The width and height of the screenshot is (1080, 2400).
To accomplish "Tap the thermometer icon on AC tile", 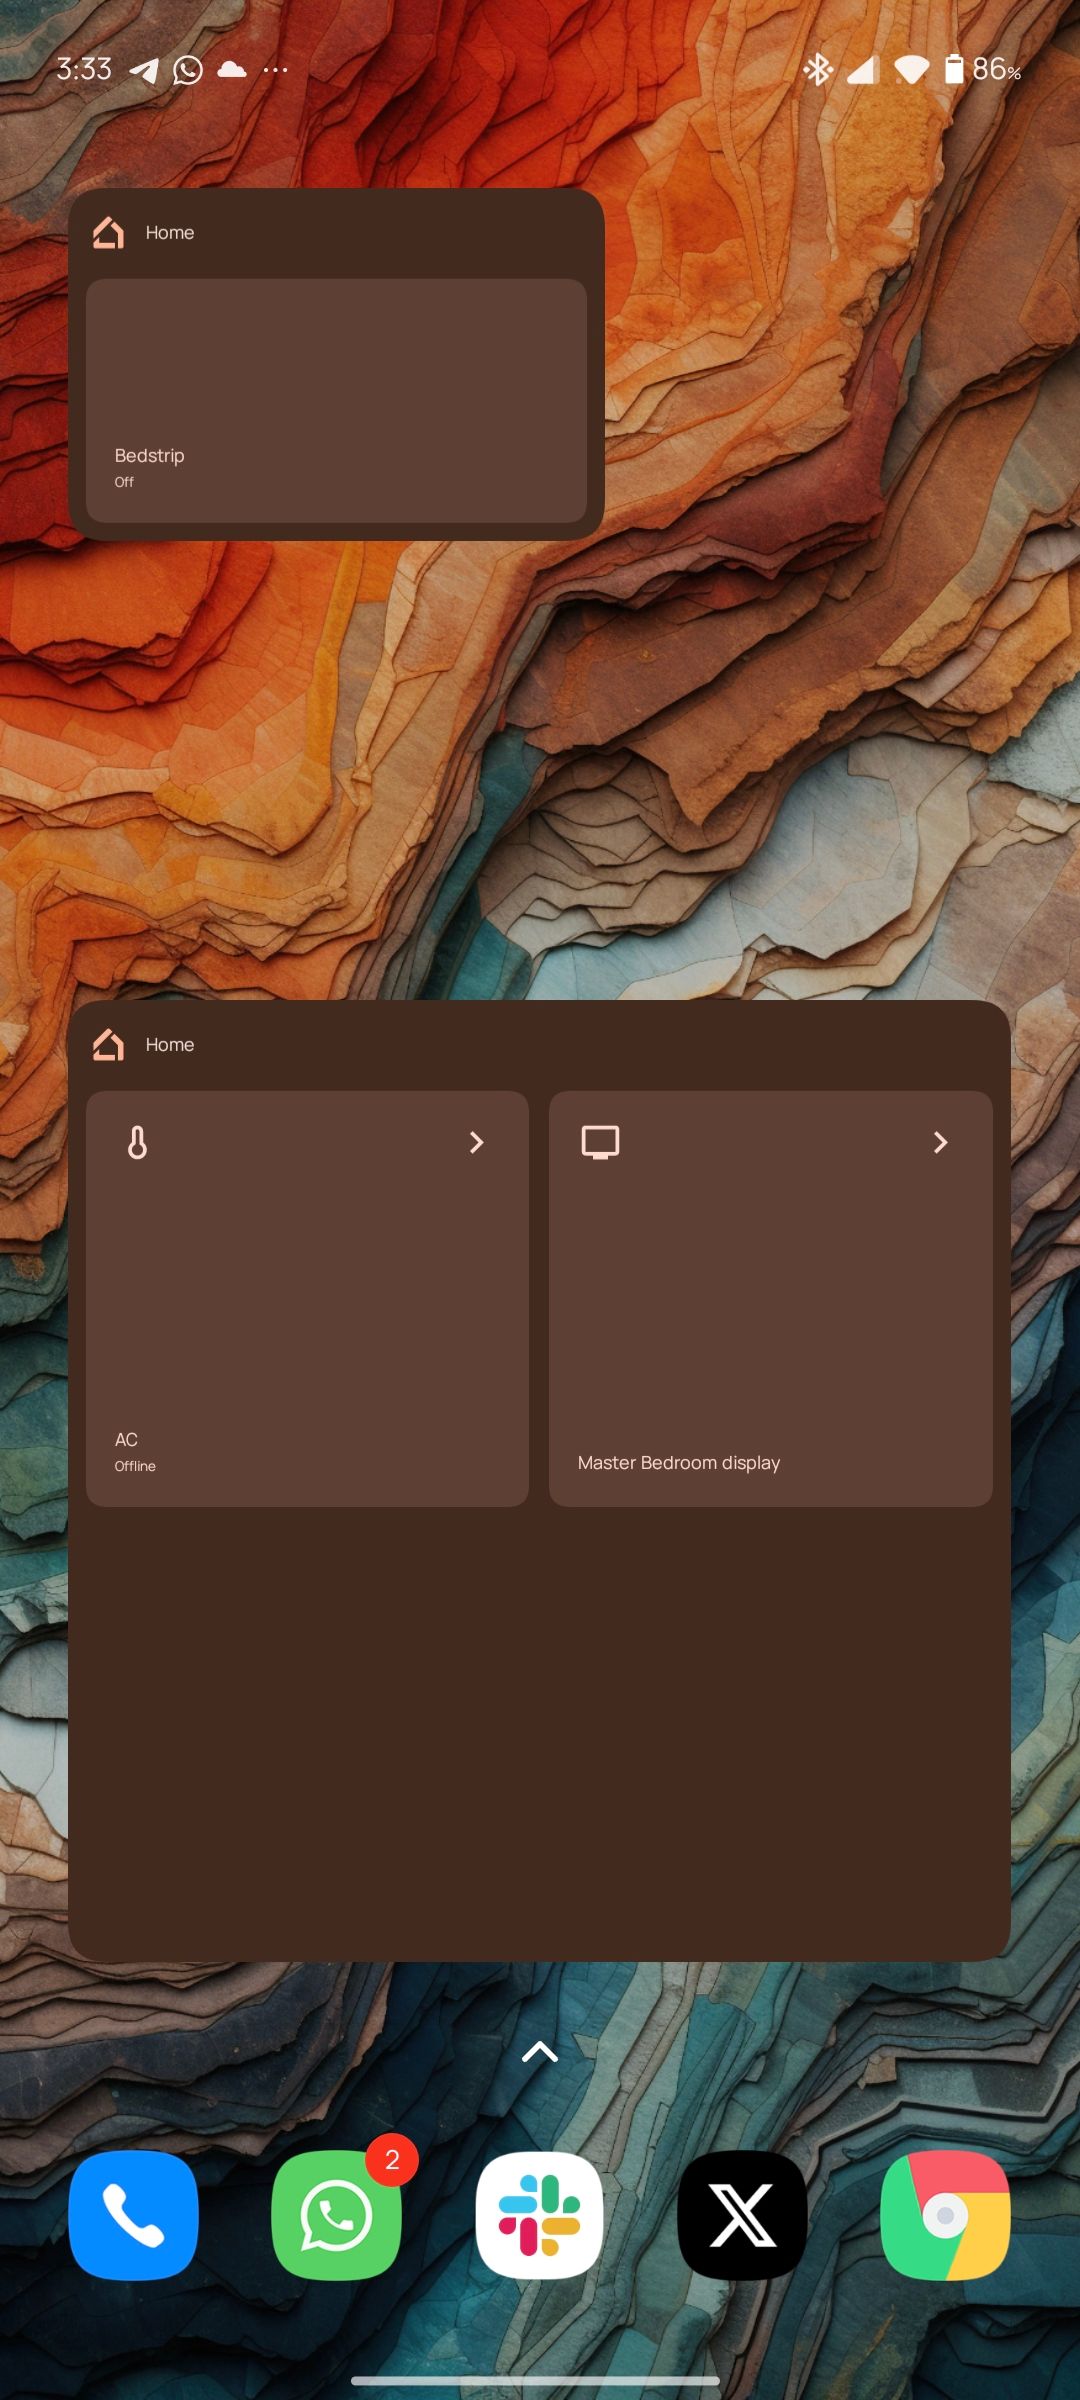I will pyautogui.click(x=138, y=1142).
